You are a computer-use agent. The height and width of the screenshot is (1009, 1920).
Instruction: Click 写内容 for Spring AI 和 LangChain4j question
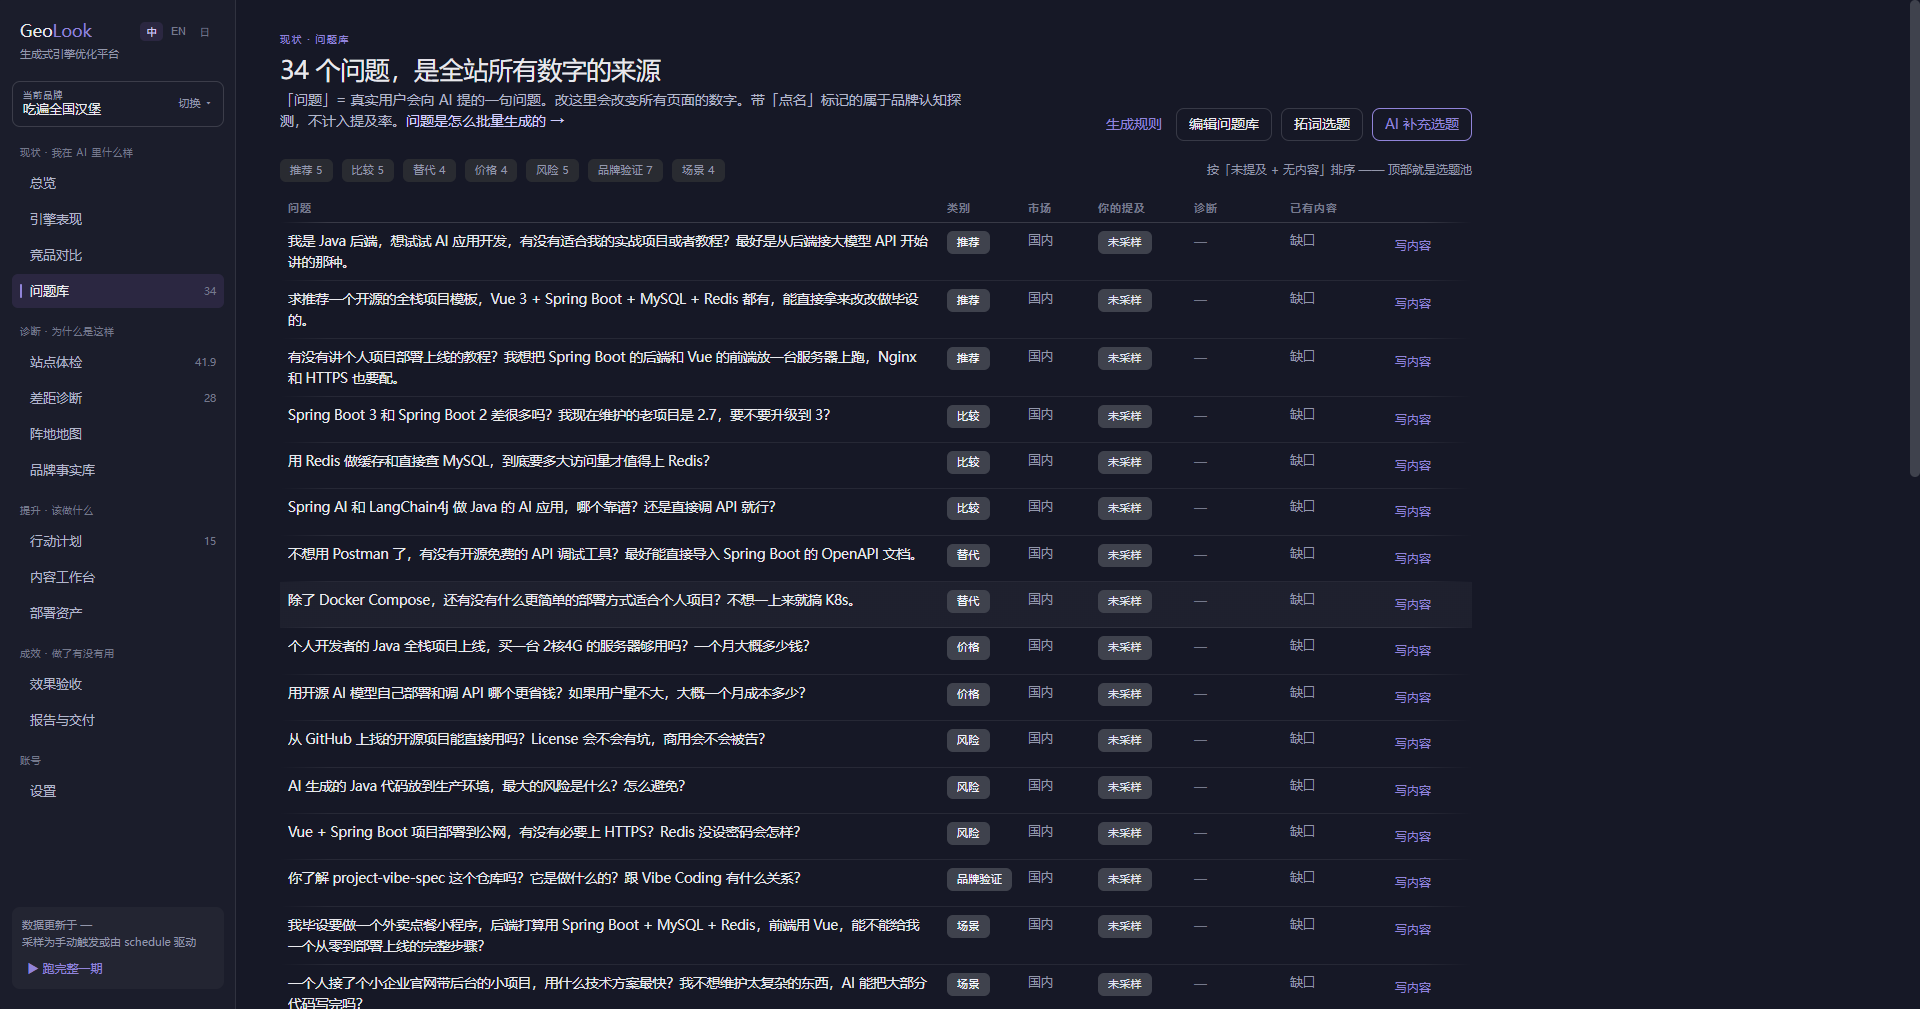(1412, 511)
